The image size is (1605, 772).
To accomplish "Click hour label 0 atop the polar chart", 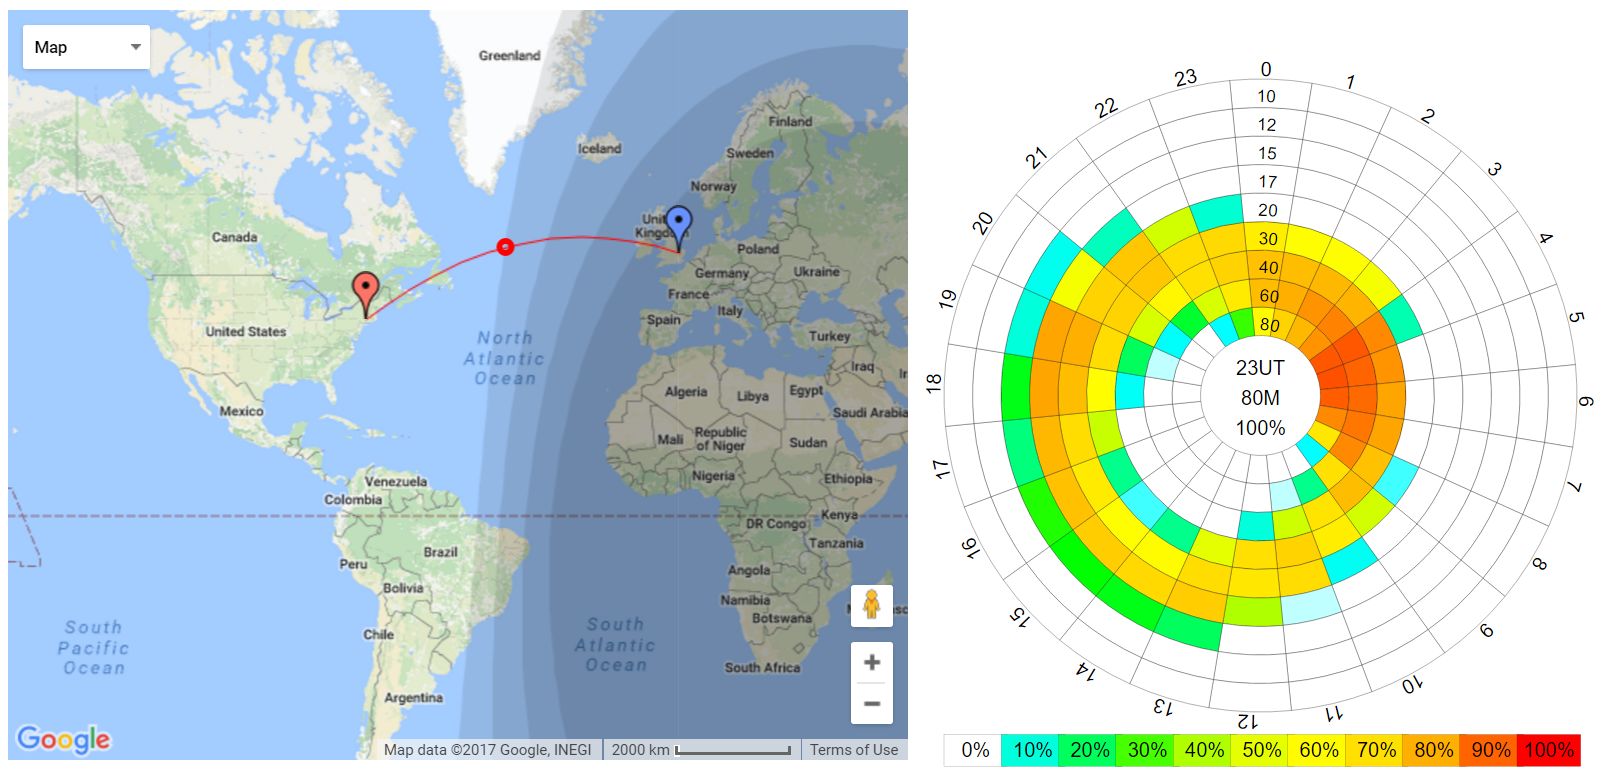I will click(x=1266, y=69).
